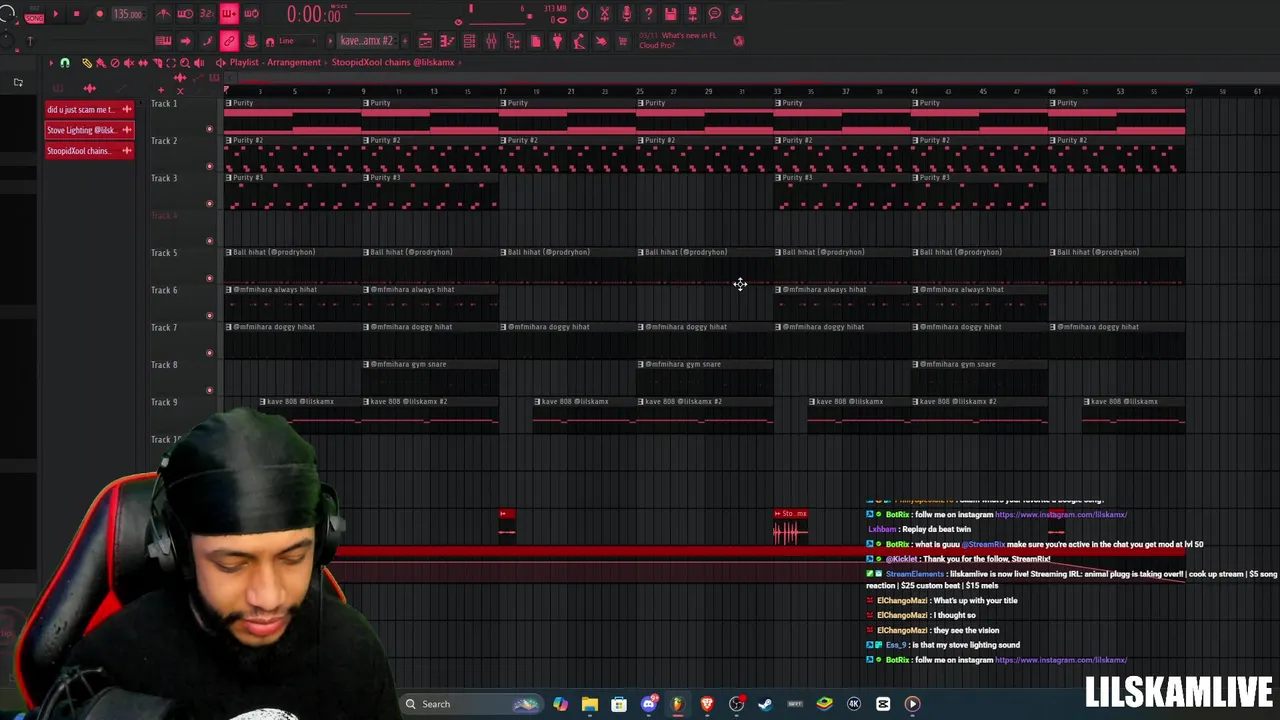This screenshot has width=1280, height=720.
Task: Open 'What's new in FL Cloud Pro' news
Action: point(678,40)
